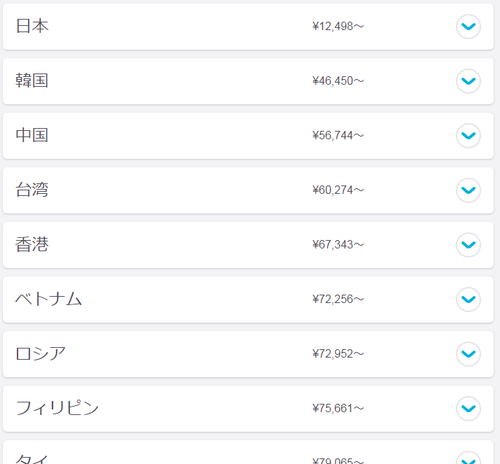Expand the ロシア row chevron
The image size is (500, 464).
coord(468,354)
